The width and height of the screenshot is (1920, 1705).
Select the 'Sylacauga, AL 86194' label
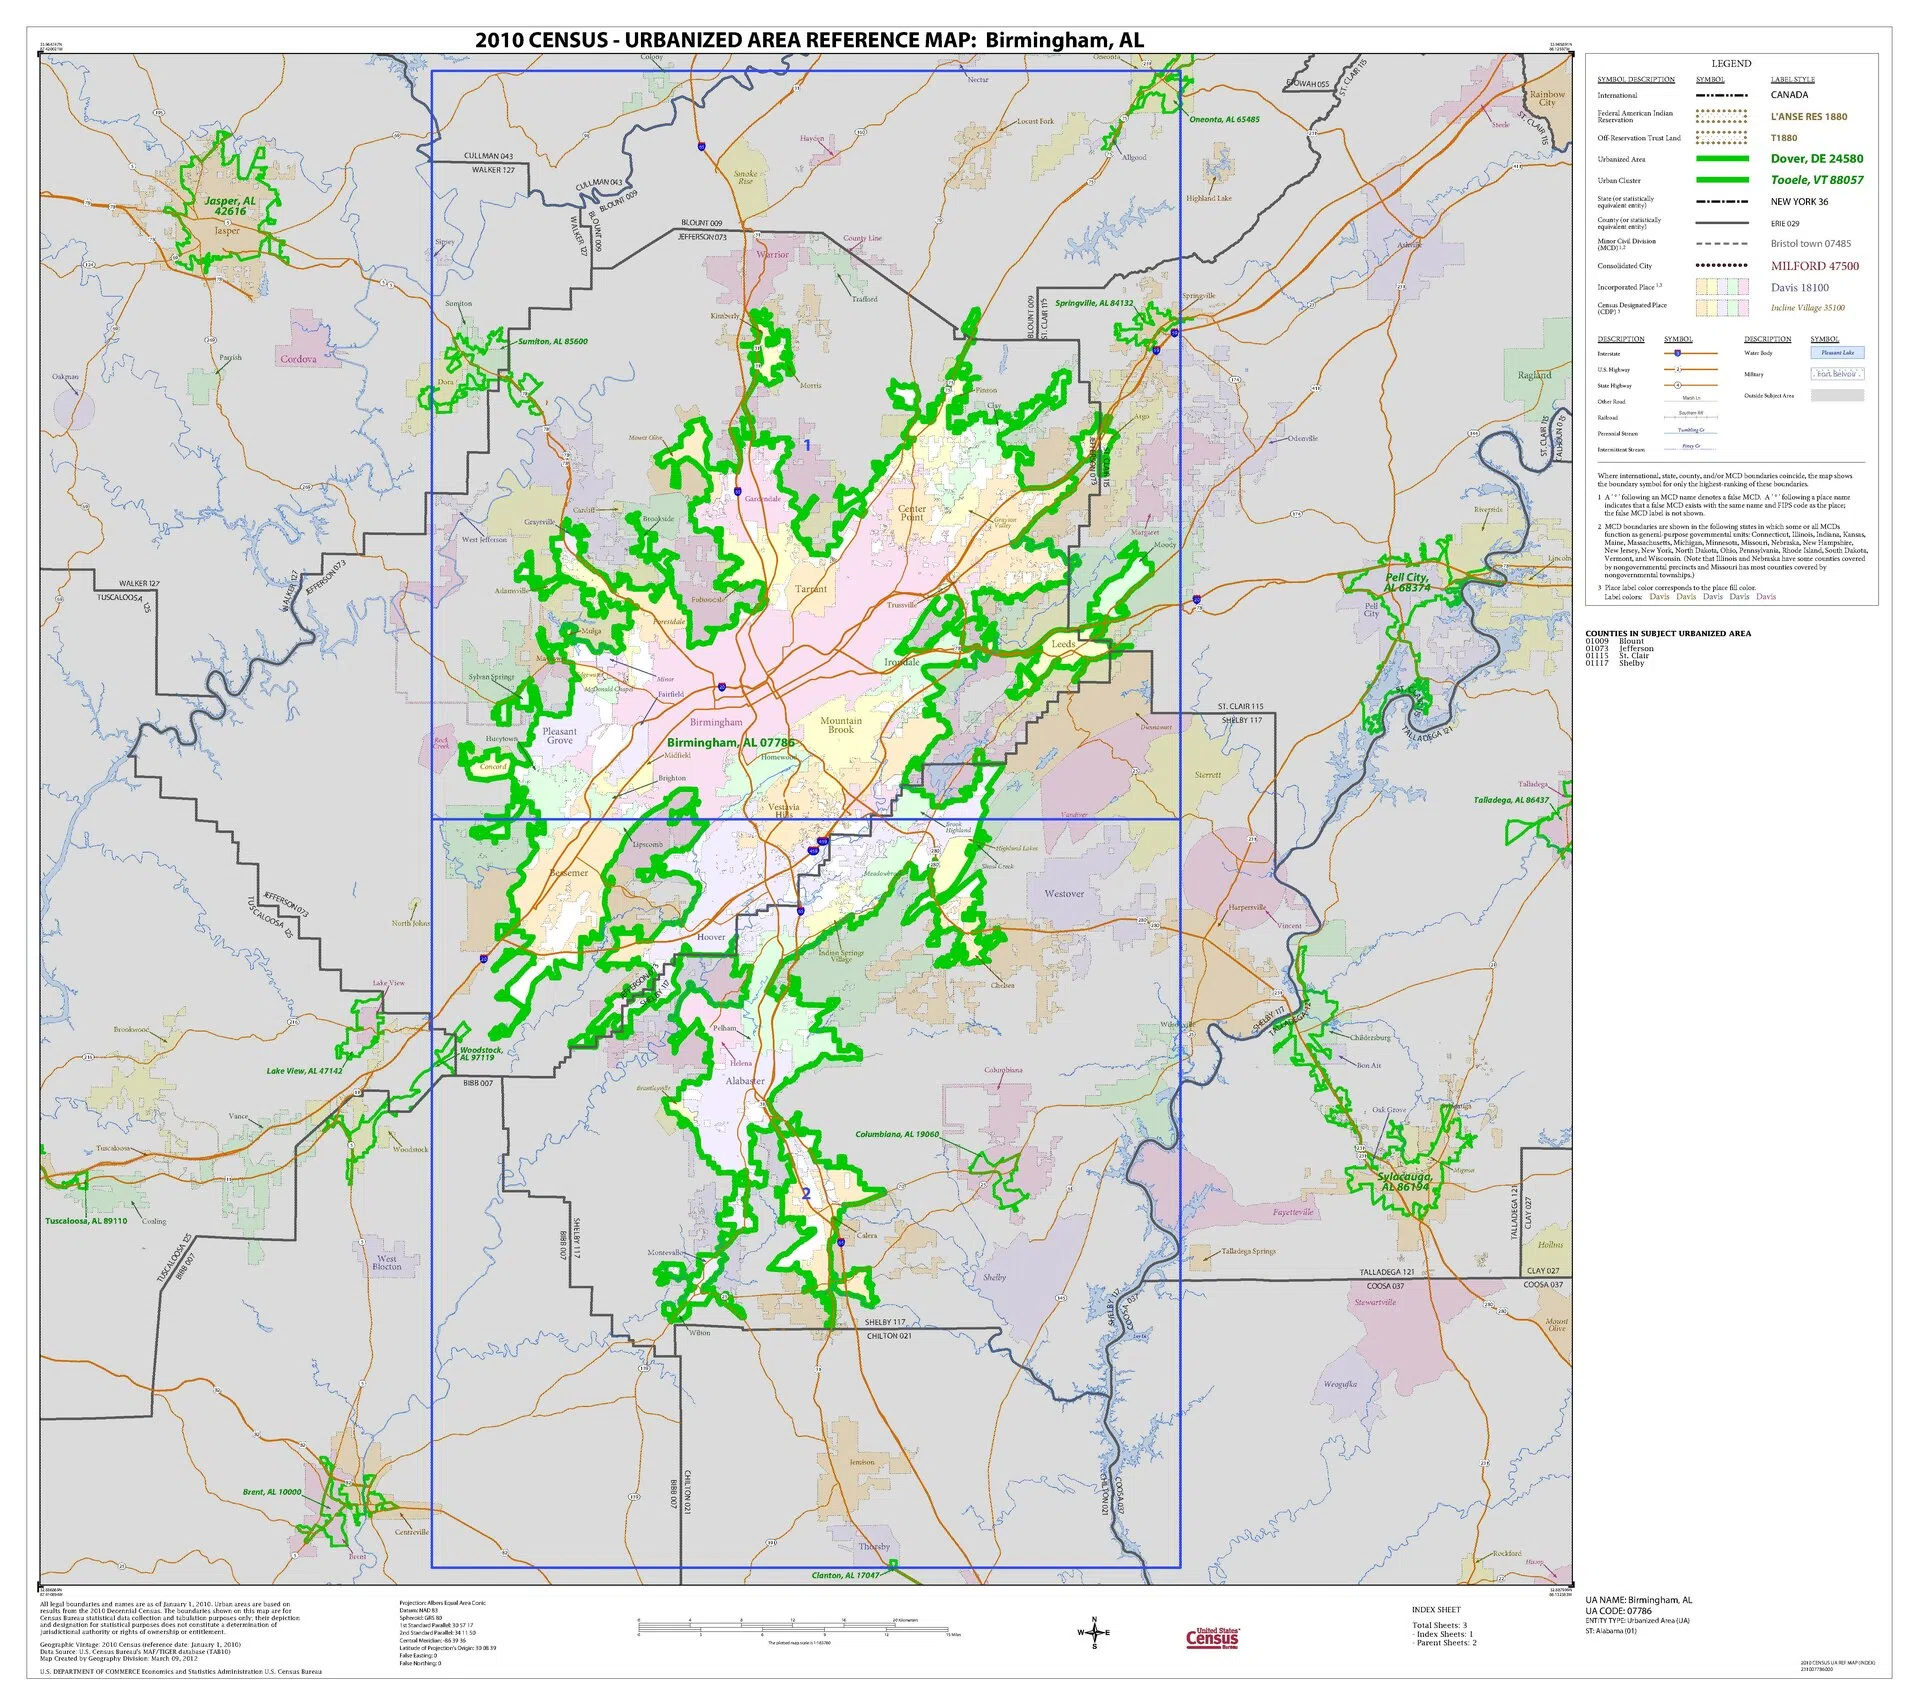click(x=1405, y=1182)
